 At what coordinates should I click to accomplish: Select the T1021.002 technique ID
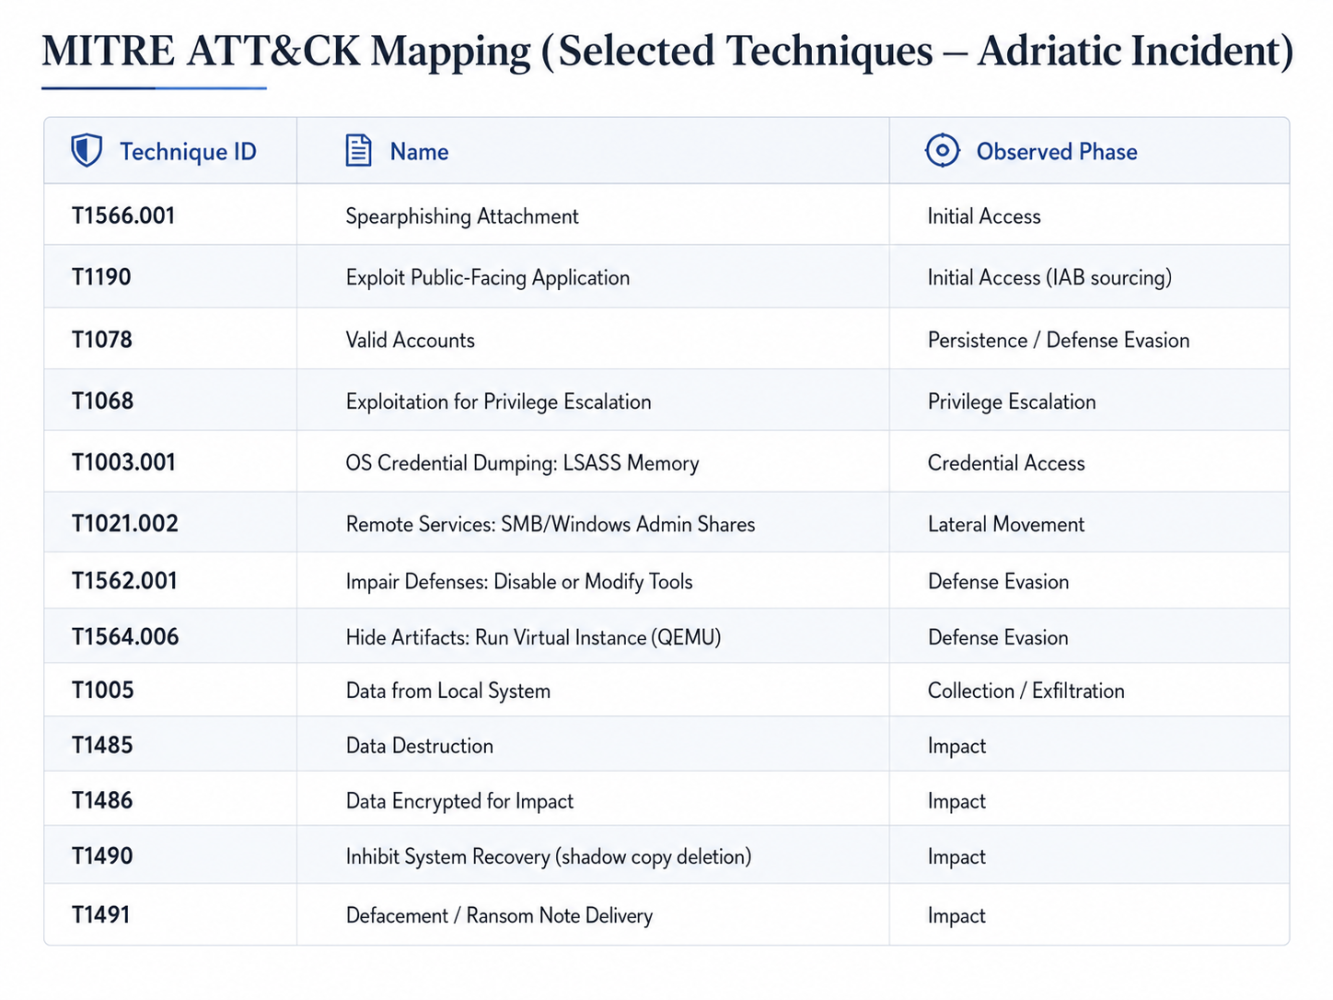125,523
